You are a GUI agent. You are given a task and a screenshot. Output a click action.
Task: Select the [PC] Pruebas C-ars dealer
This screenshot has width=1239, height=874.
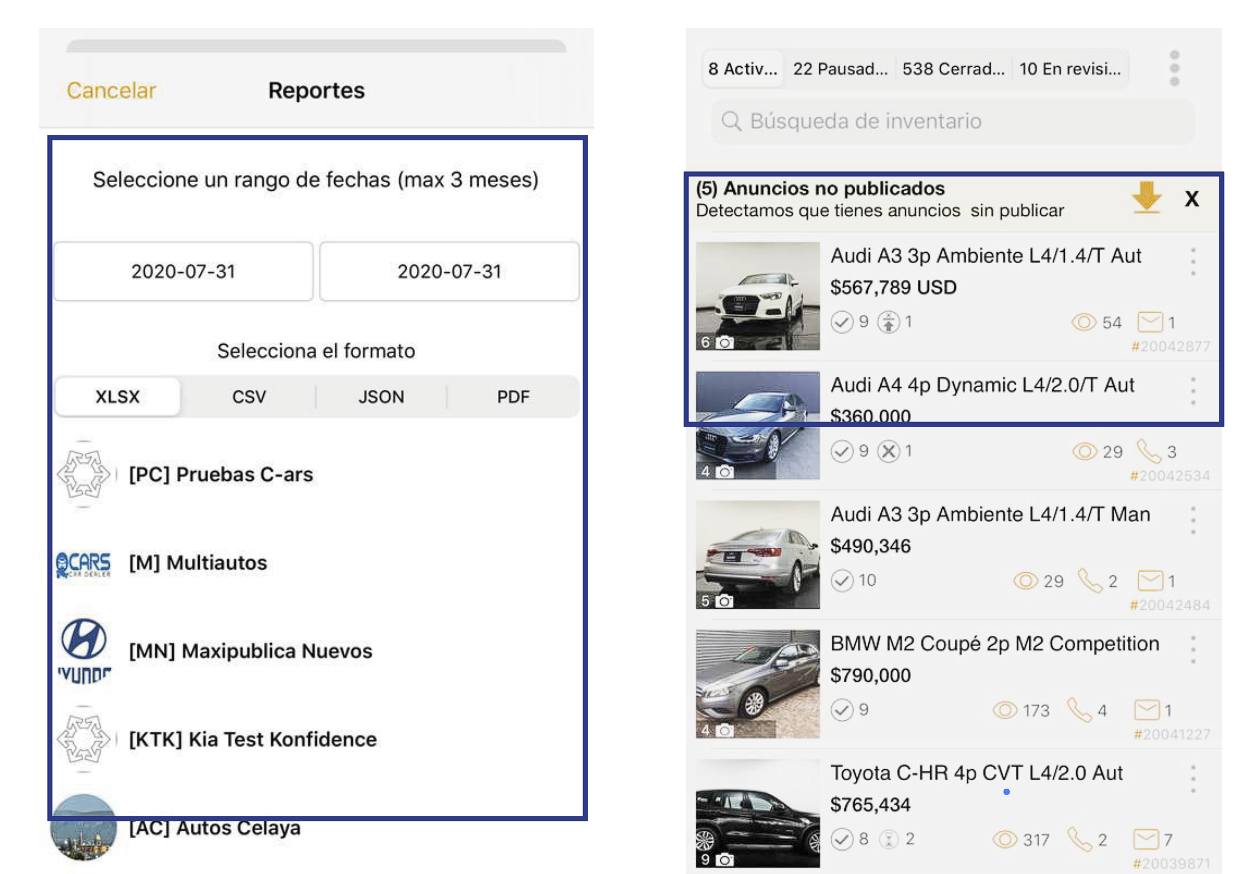click(316, 475)
